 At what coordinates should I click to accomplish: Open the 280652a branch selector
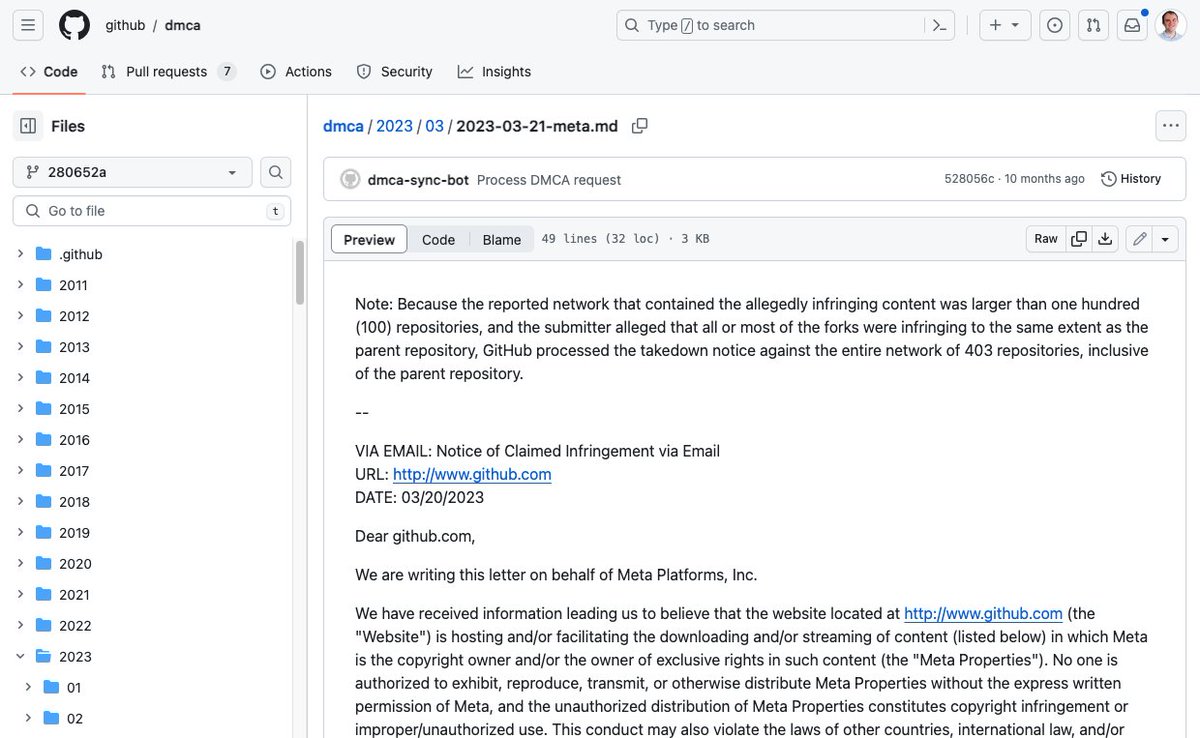[x=132, y=172]
